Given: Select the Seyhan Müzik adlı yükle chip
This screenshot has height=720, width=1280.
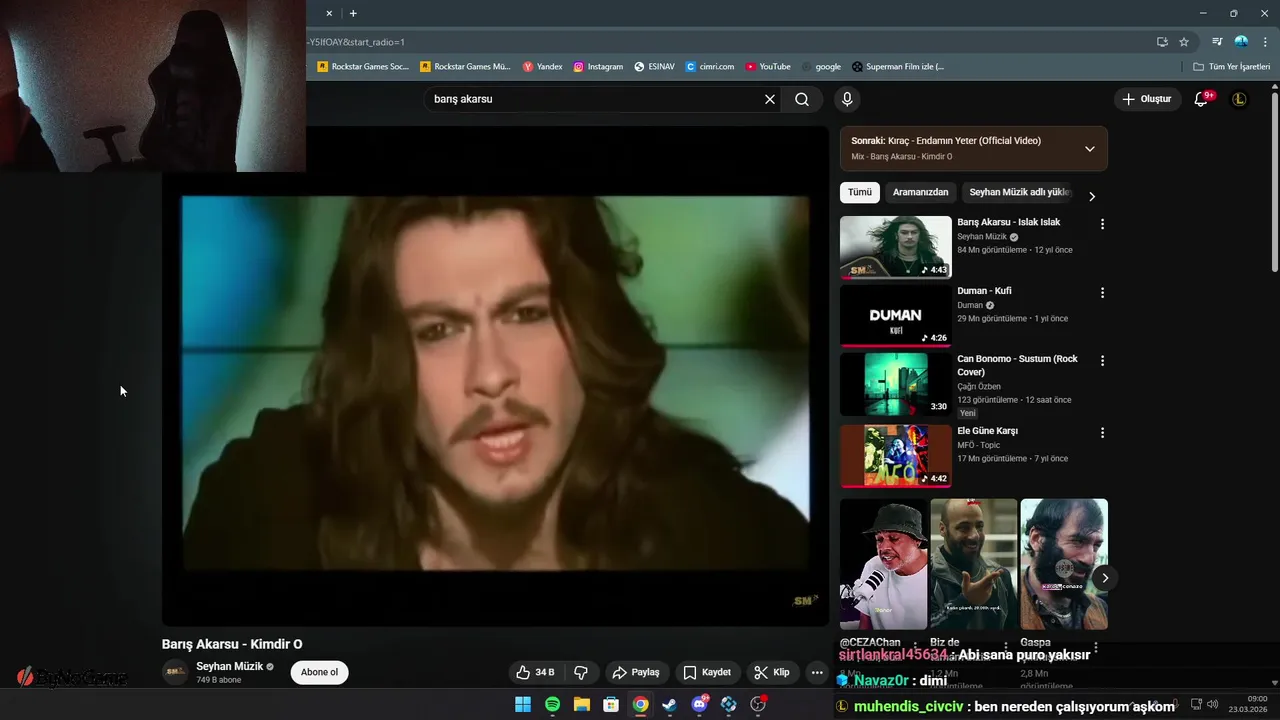Looking at the screenshot, I should point(1018,192).
